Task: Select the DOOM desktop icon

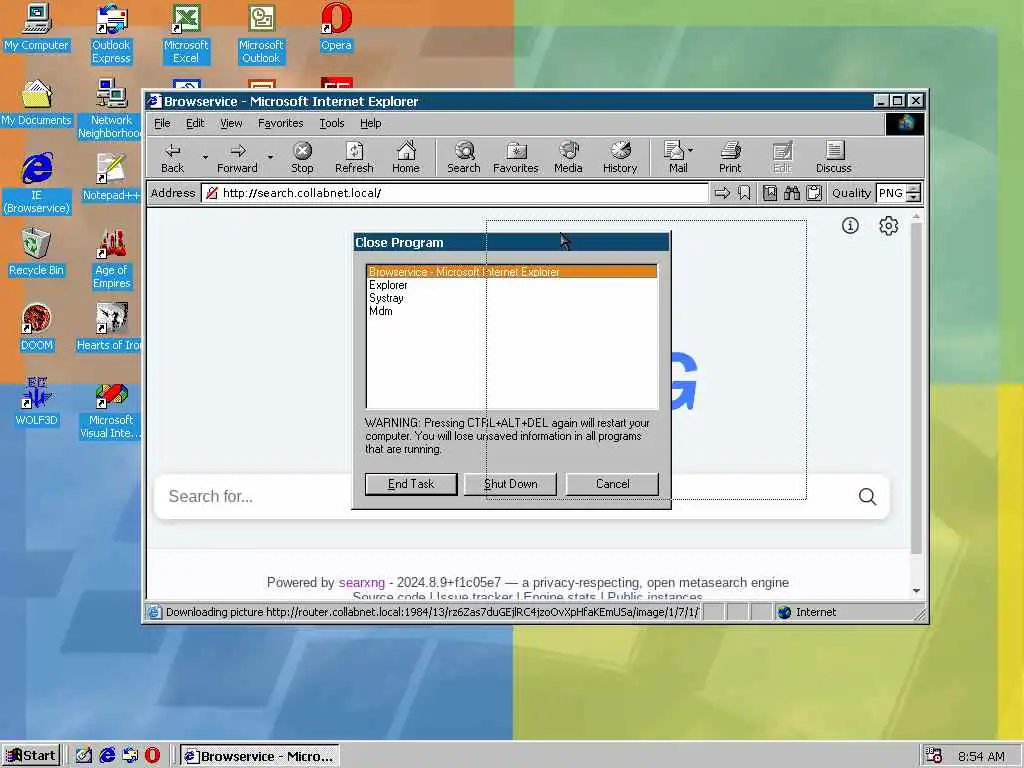Action: click(37, 327)
